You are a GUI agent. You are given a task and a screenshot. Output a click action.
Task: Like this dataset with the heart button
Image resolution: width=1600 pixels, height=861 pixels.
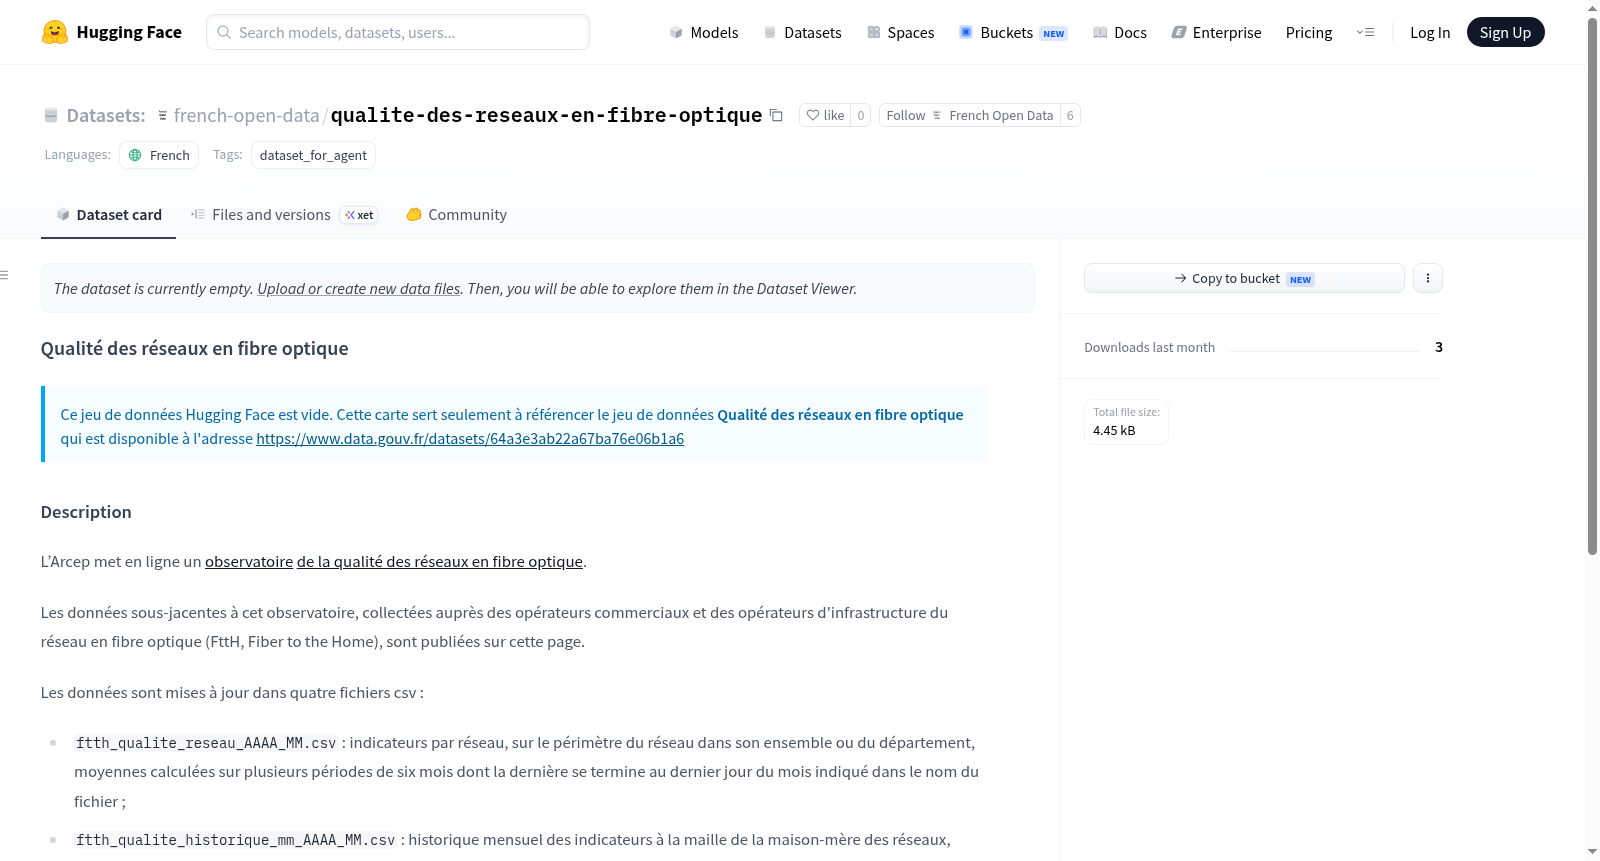click(x=825, y=115)
